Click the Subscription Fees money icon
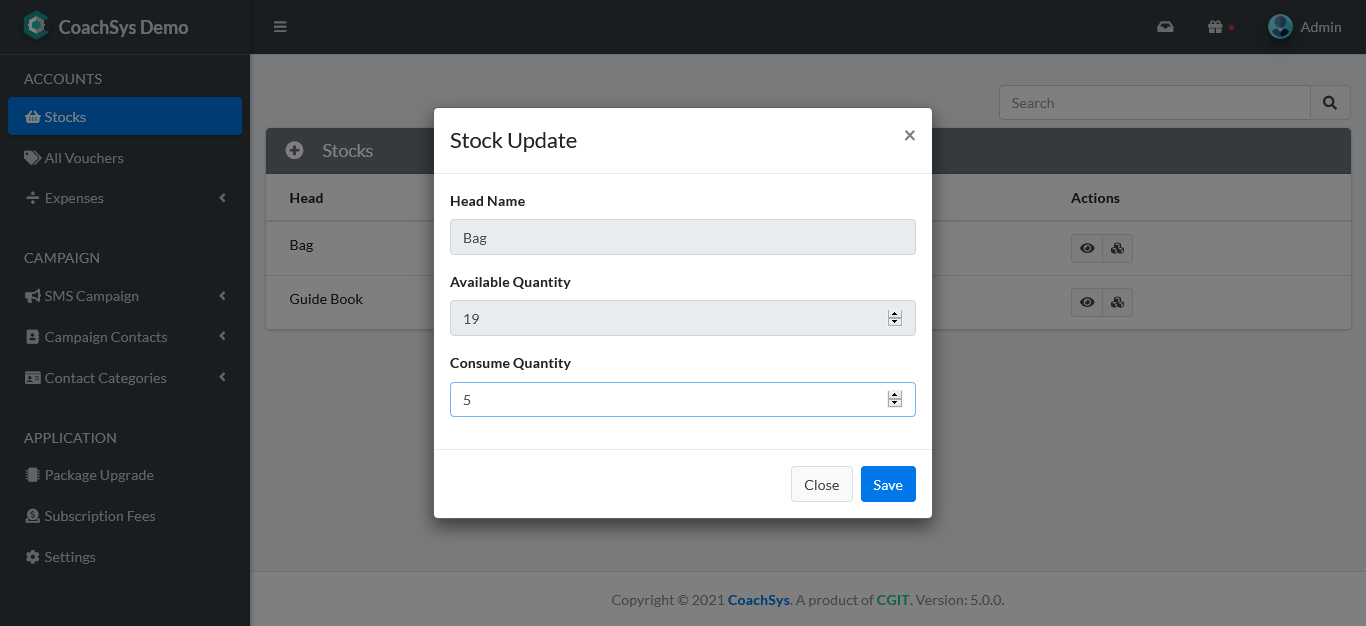The height and width of the screenshot is (626, 1366). click(x=32, y=516)
